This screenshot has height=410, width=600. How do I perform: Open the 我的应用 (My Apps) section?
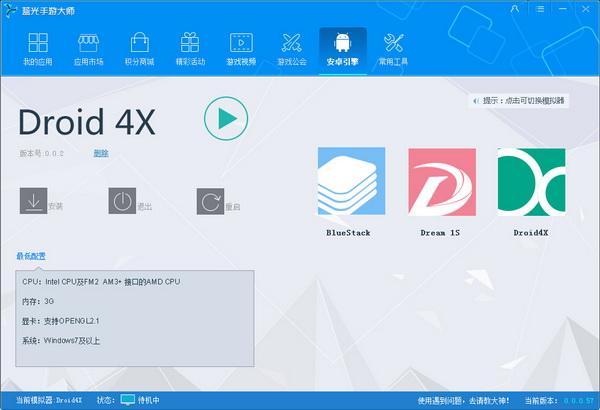(x=38, y=49)
